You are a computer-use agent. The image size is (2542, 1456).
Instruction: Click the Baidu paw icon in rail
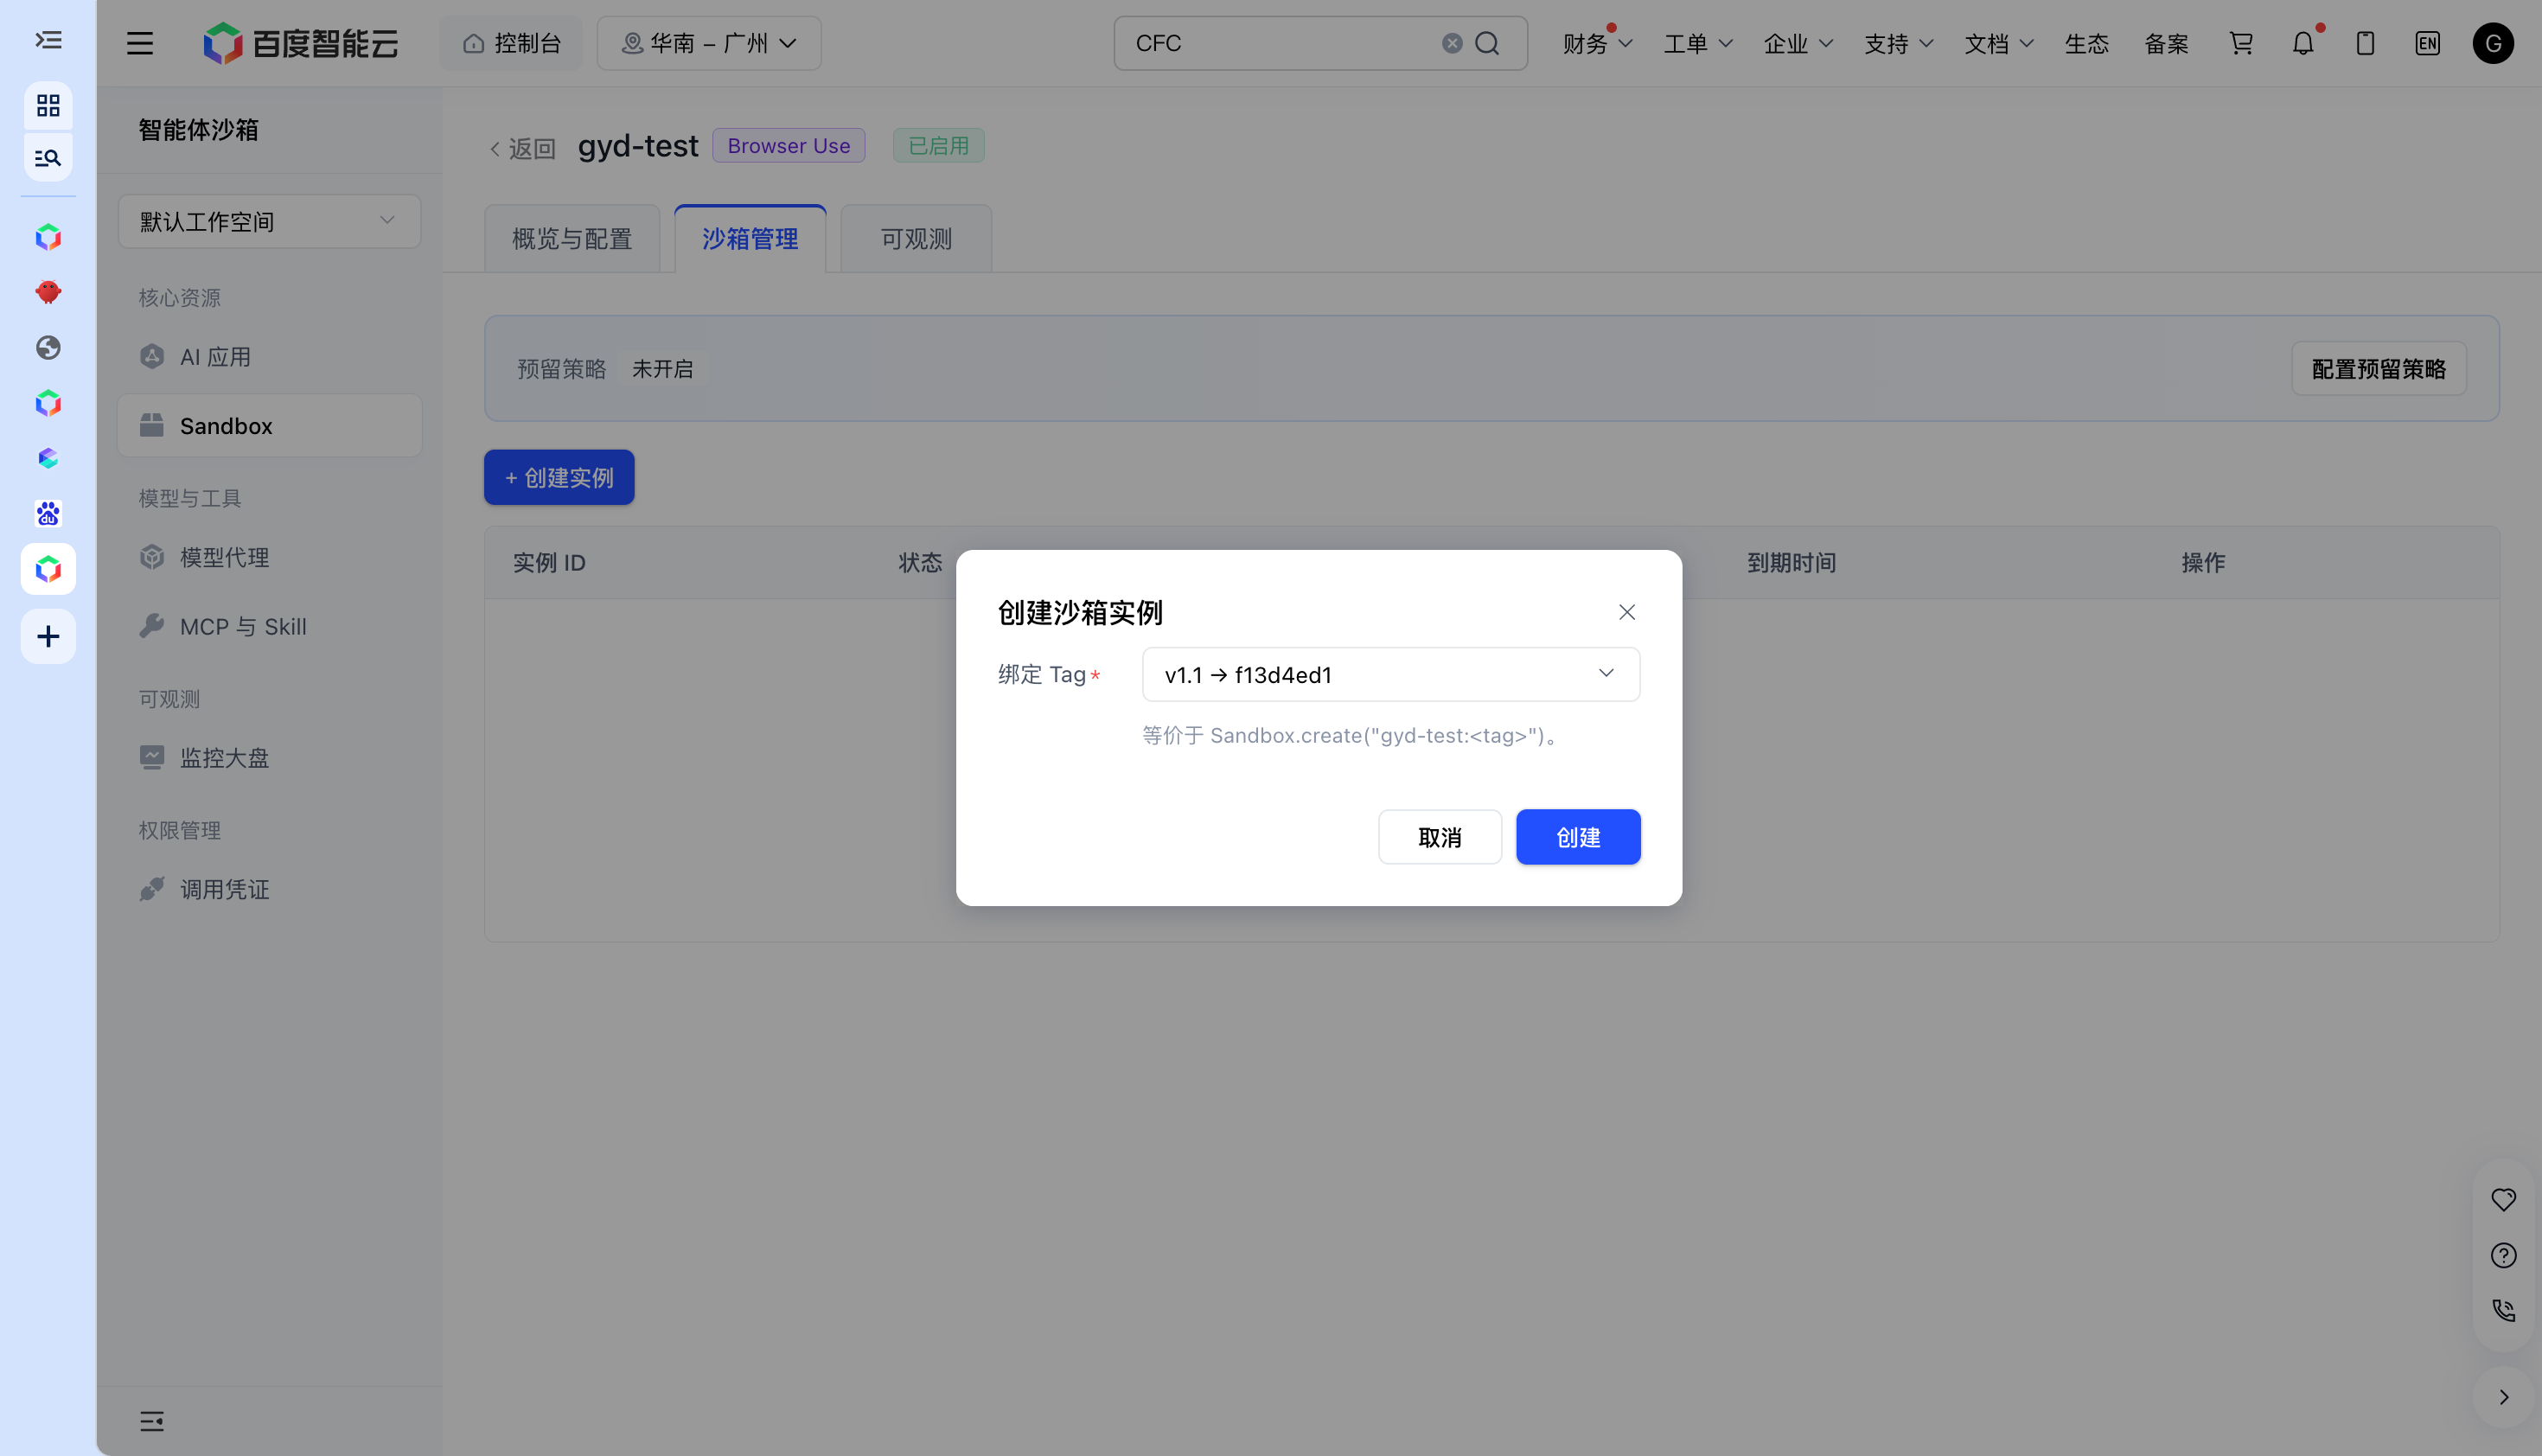coord(48,513)
